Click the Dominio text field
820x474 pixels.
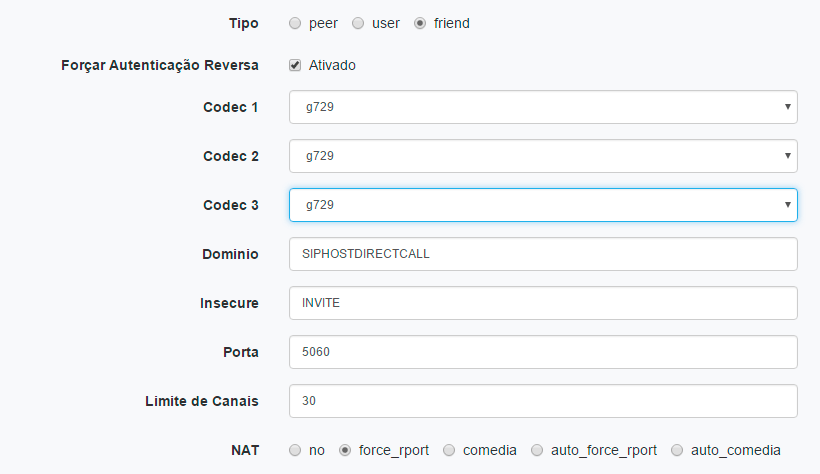[x=543, y=254]
